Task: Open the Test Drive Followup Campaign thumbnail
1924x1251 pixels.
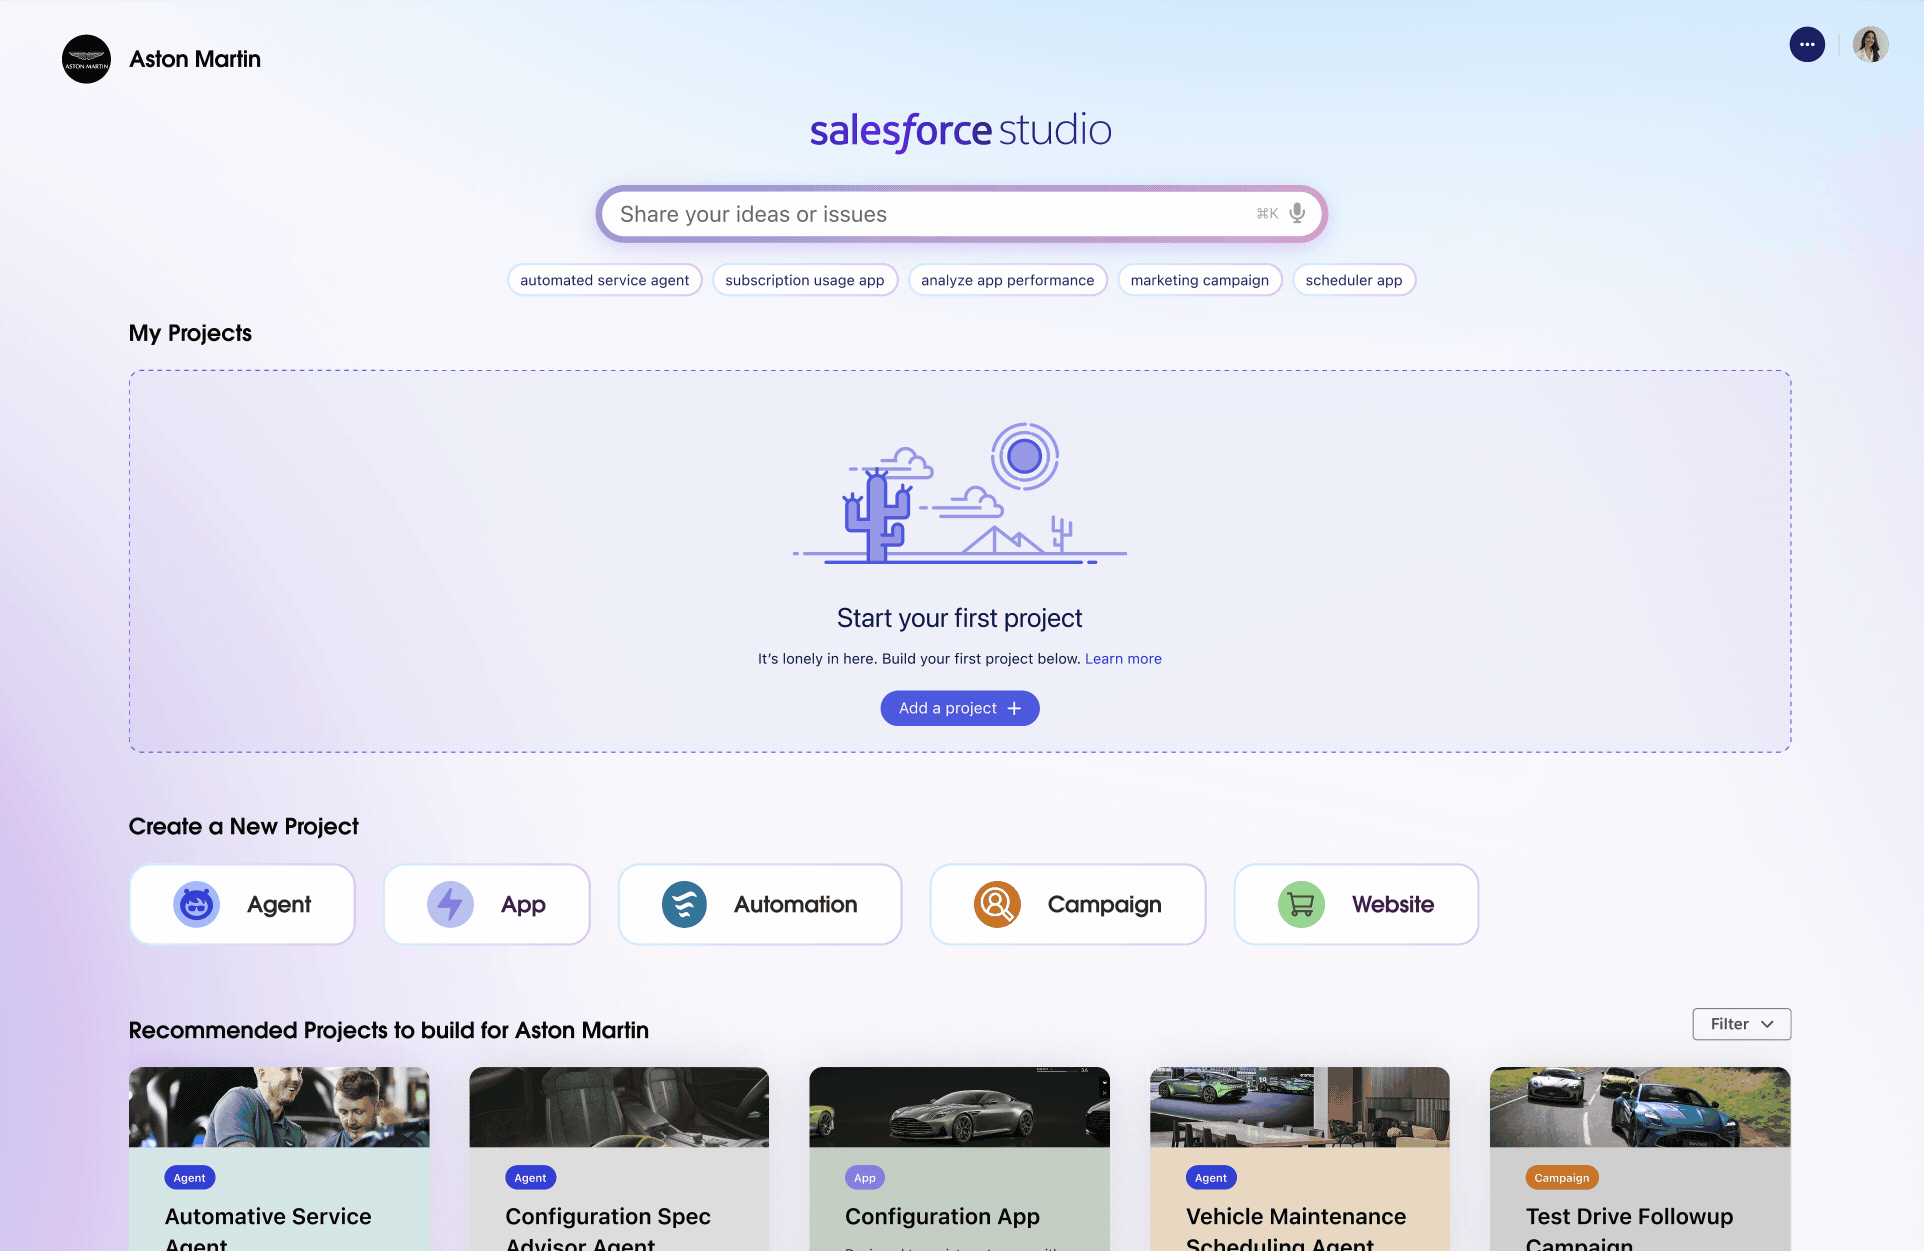Action: tap(1639, 1107)
